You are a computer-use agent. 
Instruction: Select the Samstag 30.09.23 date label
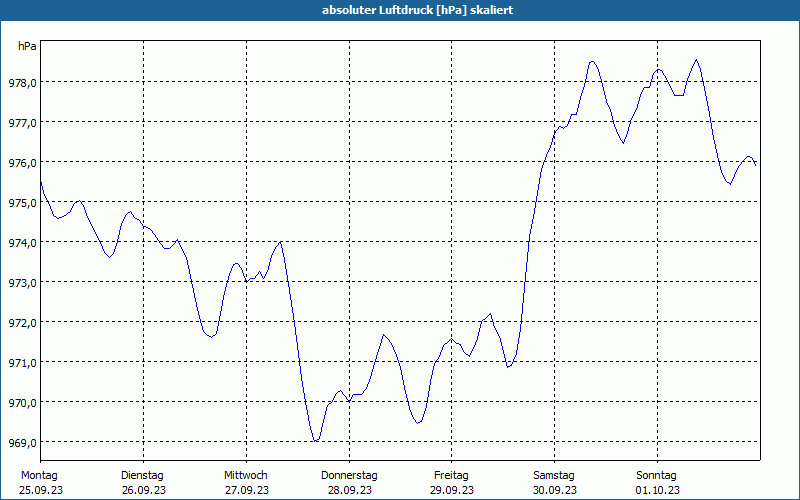pyautogui.click(x=555, y=483)
